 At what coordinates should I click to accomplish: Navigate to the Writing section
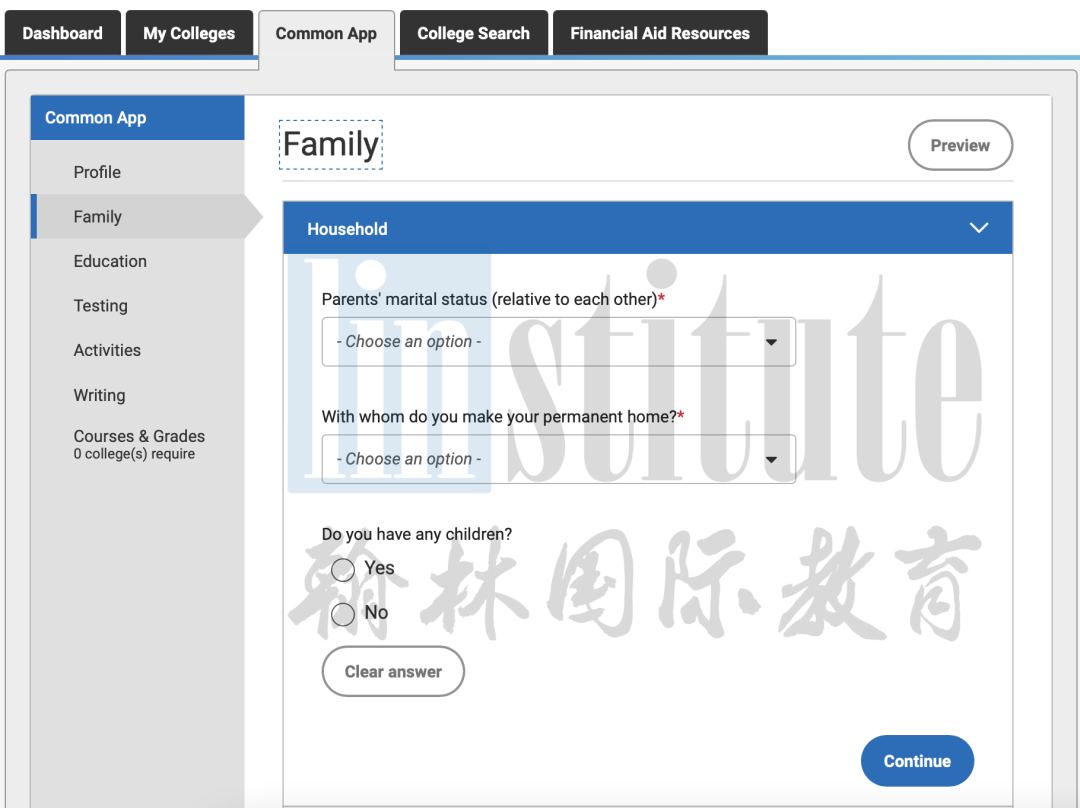click(x=100, y=395)
